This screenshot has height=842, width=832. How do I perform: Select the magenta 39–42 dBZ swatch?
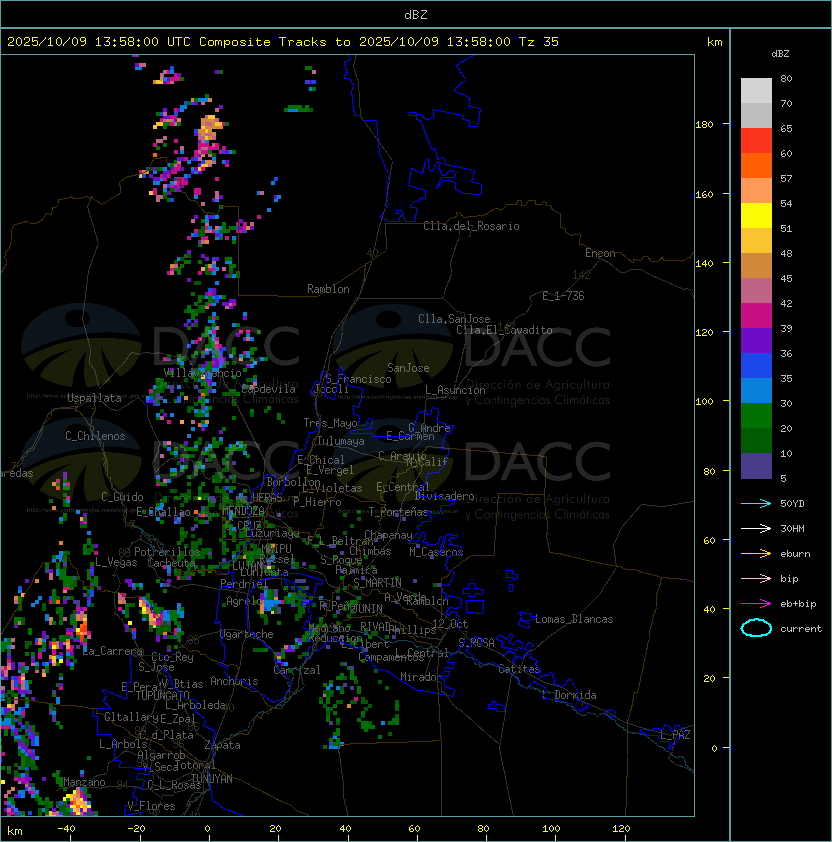(x=756, y=316)
